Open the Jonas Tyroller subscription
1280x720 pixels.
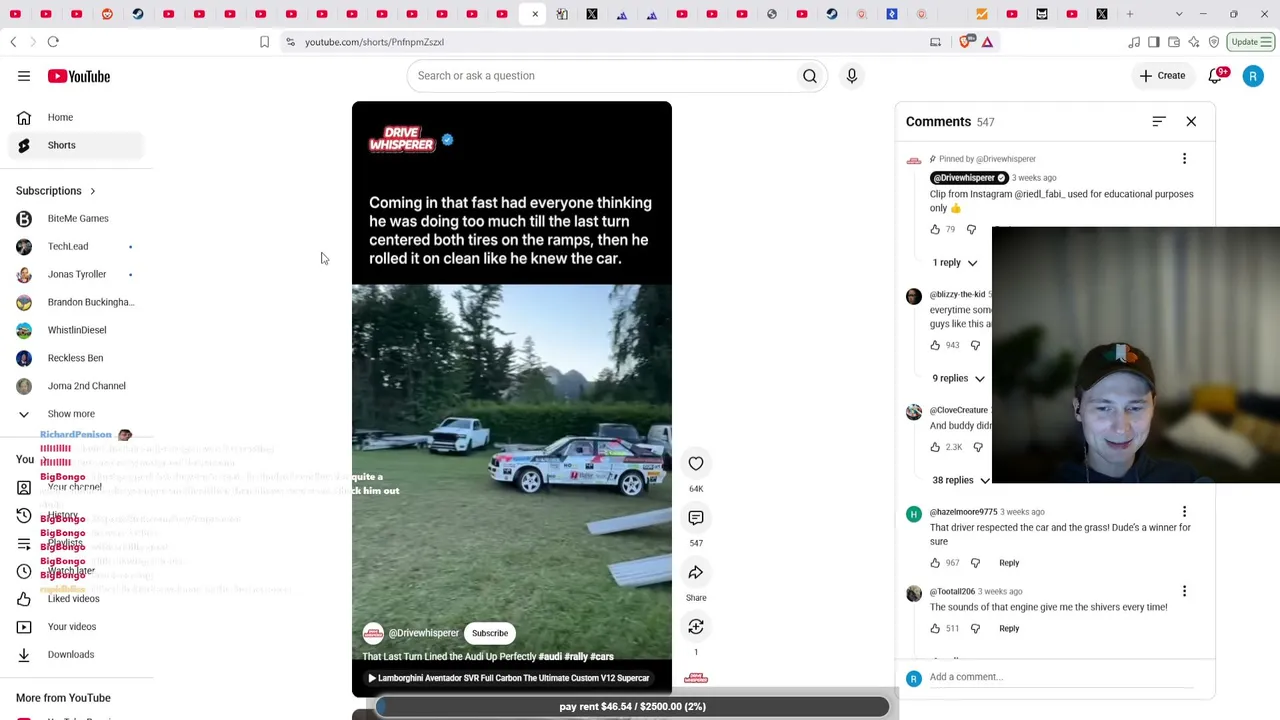(x=77, y=275)
